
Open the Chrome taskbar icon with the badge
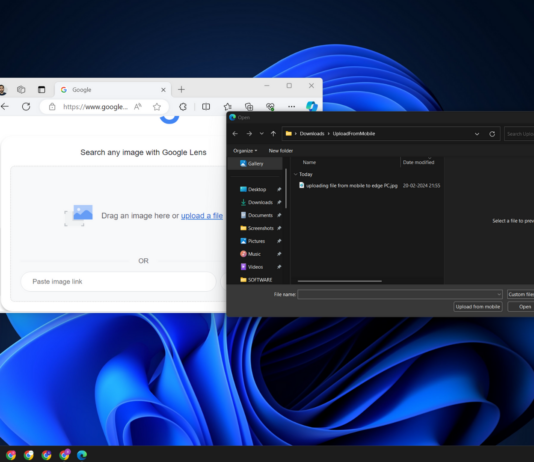tap(64, 455)
